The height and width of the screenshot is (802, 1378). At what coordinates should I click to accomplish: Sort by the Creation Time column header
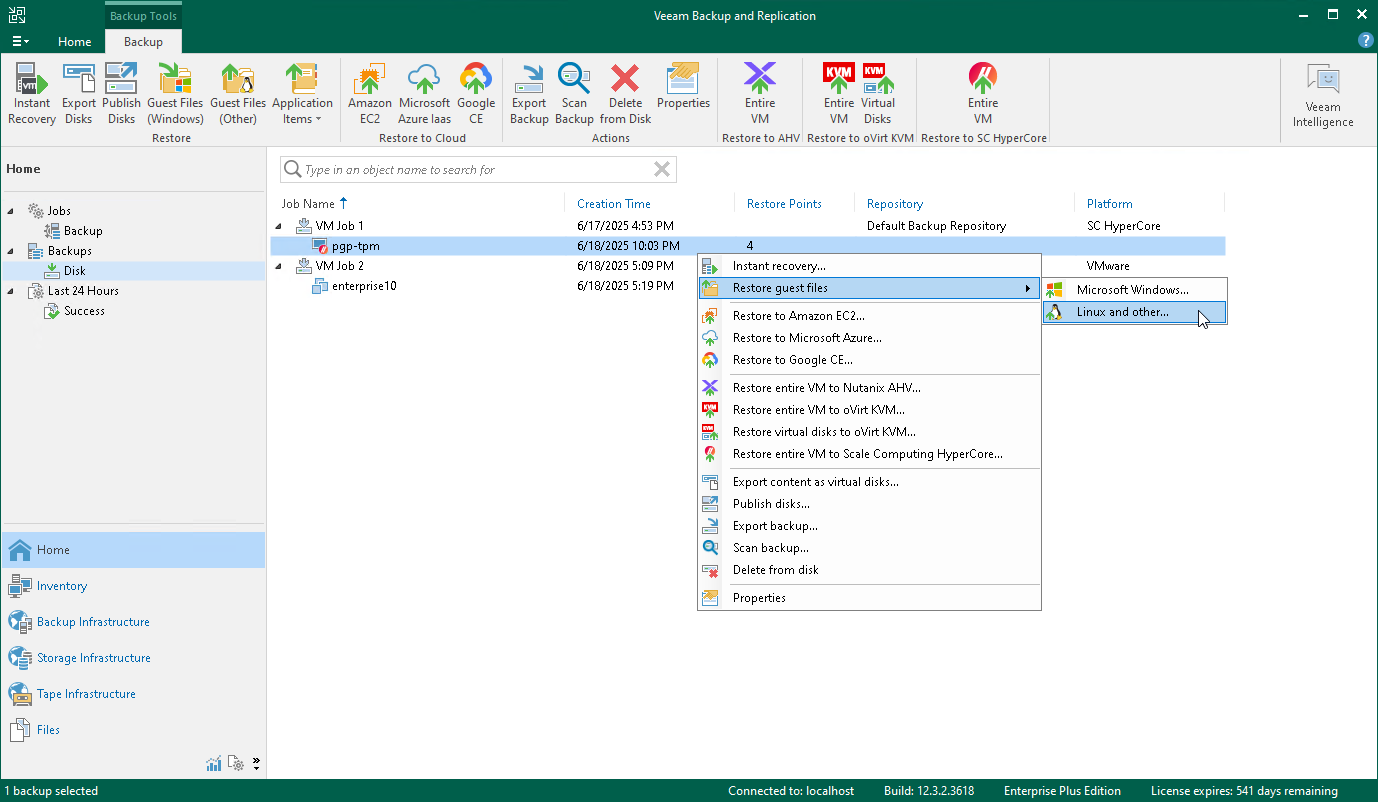point(613,204)
